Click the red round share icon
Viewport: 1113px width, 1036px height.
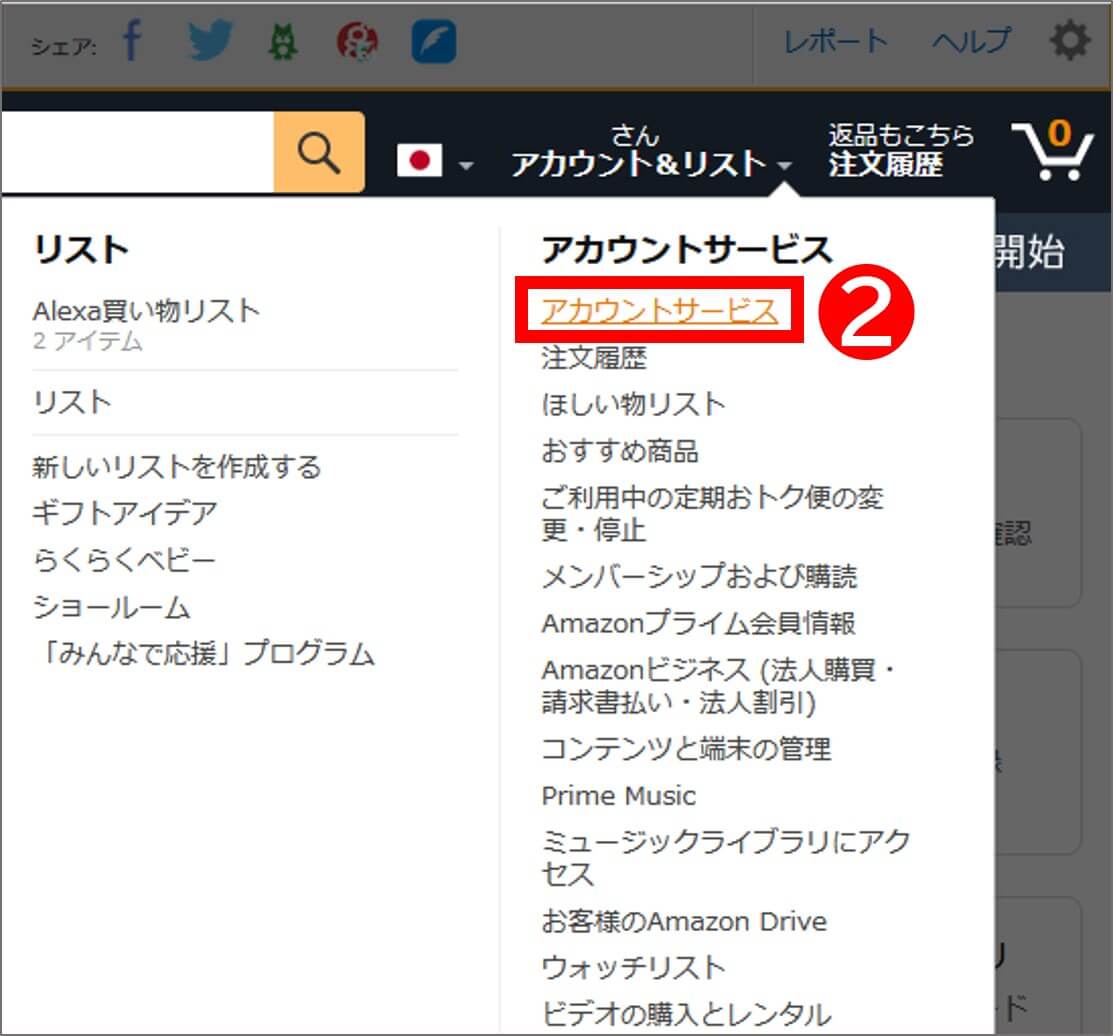[x=358, y=42]
